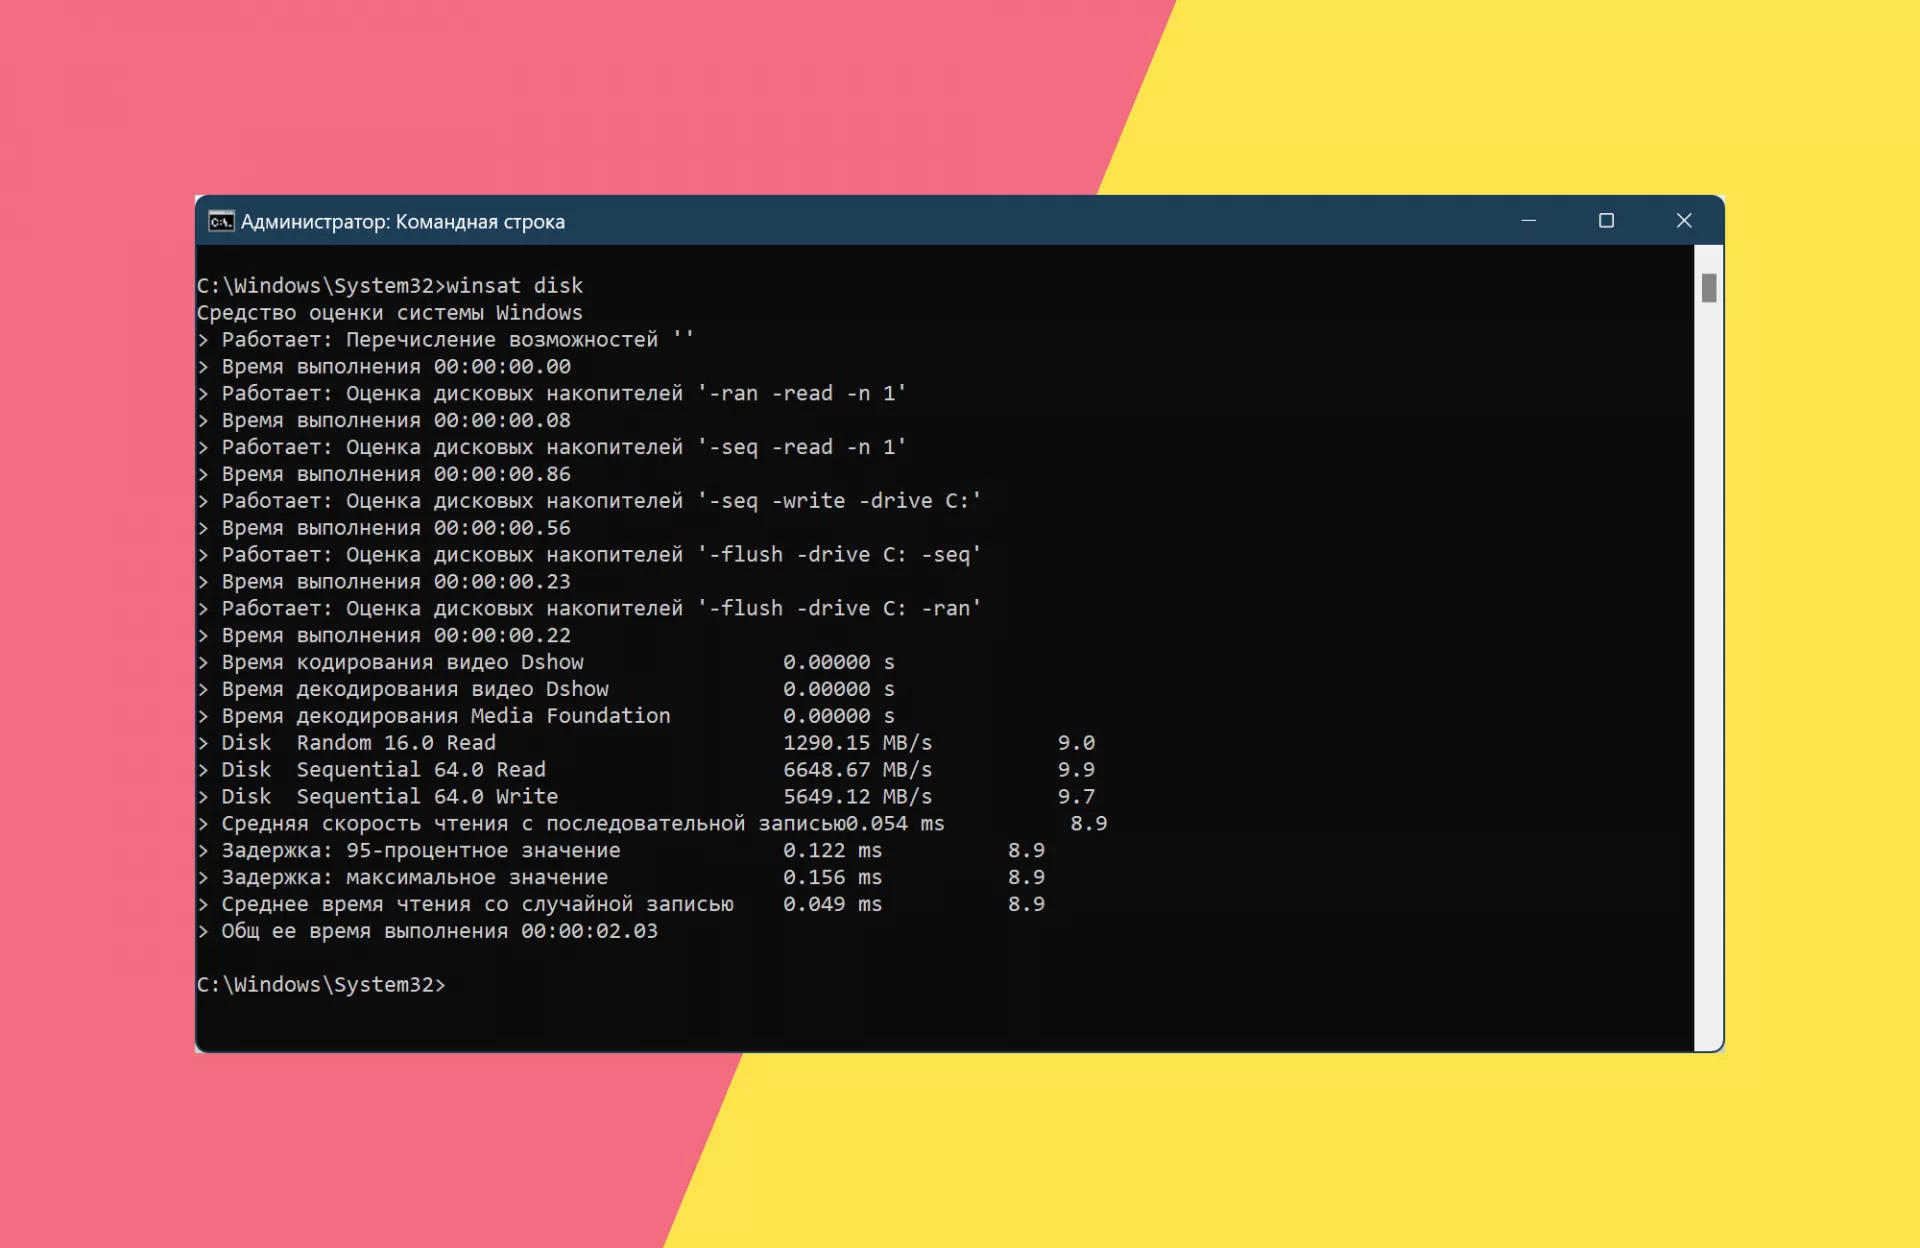Click the 'Средство оценки системы Windows' line
Viewport: 1920px width, 1248px height.
point(389,313)
